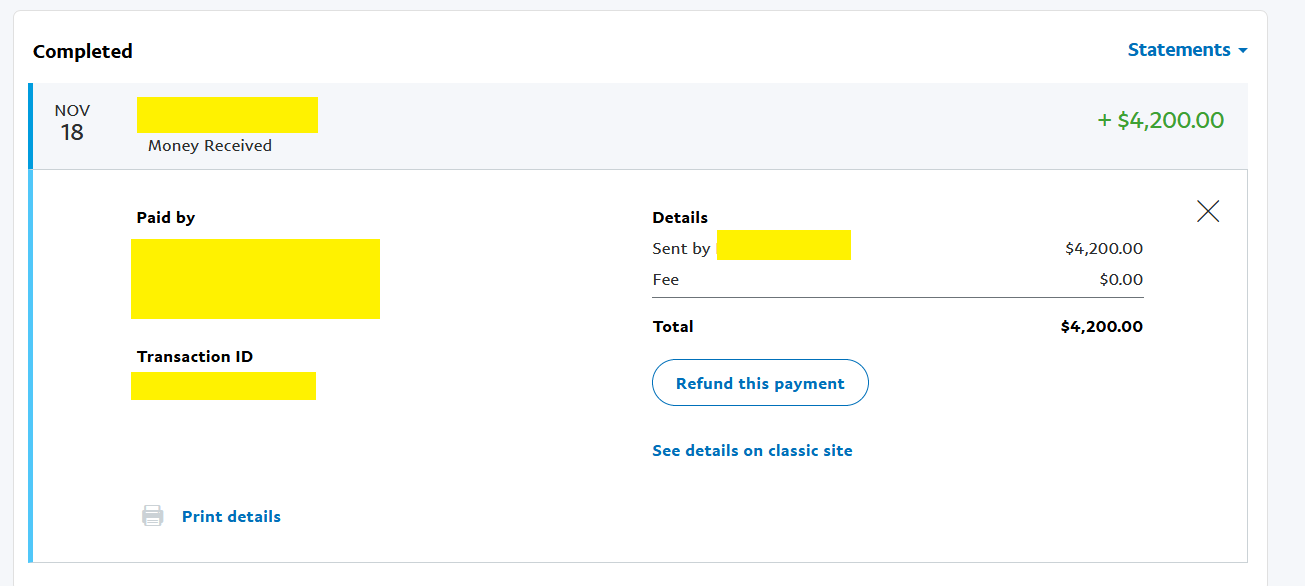The height and width of the screenshot is (586, 1305).
Task: Click the redacted Paid by details block
Action: tap(255, 279)
